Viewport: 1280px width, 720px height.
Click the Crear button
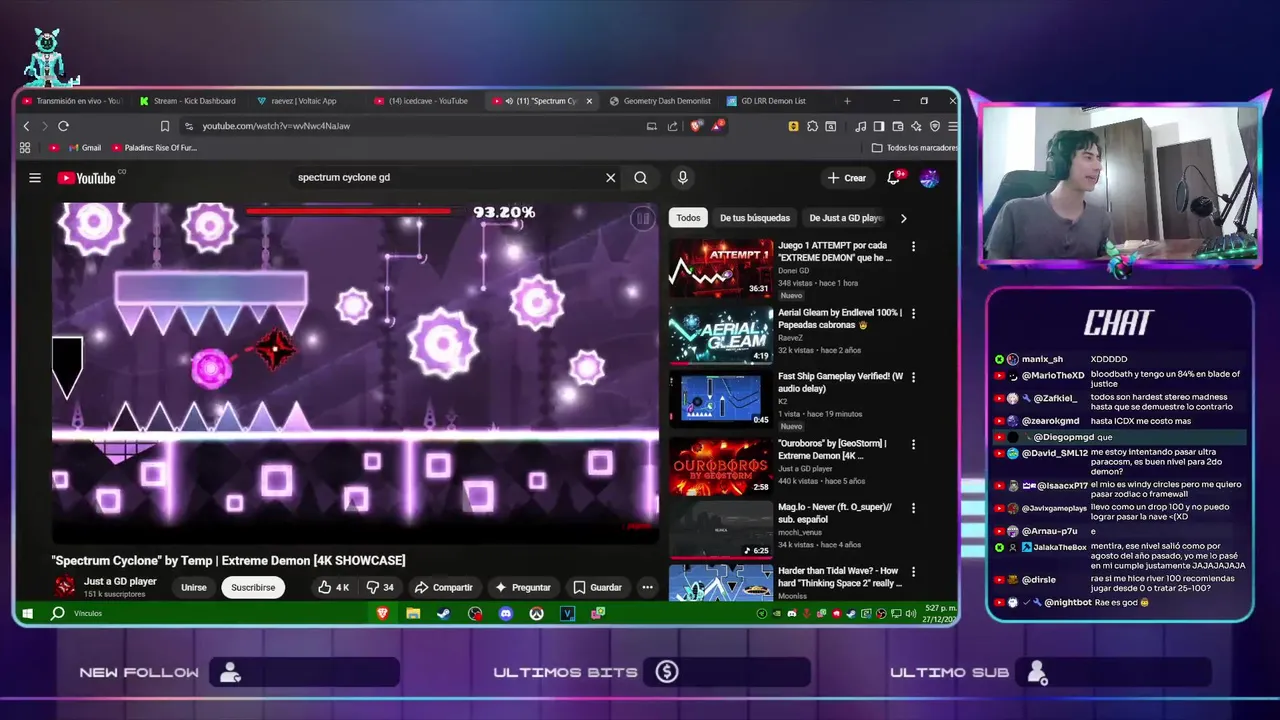pyautogui.click(x=847, y=178)
